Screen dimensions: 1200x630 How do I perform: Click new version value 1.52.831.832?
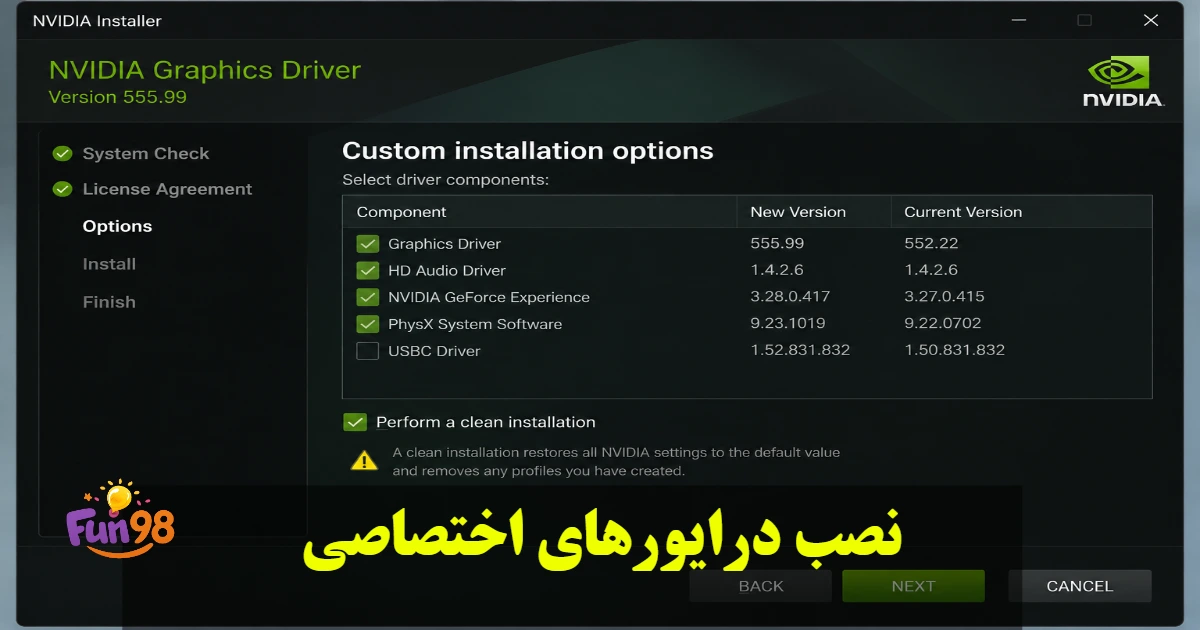800,351
